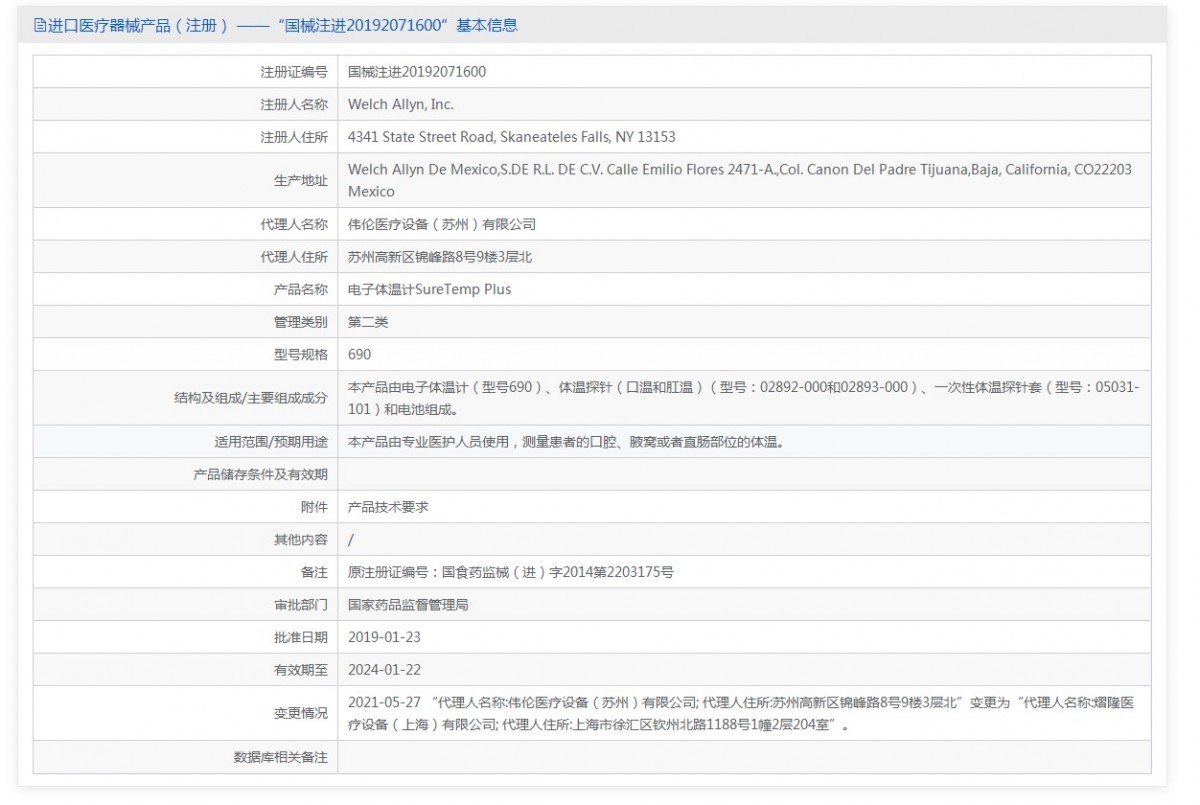Click the header title containing "基本信息"
The image size is (1200, 805).
click(x=282, y=26)
